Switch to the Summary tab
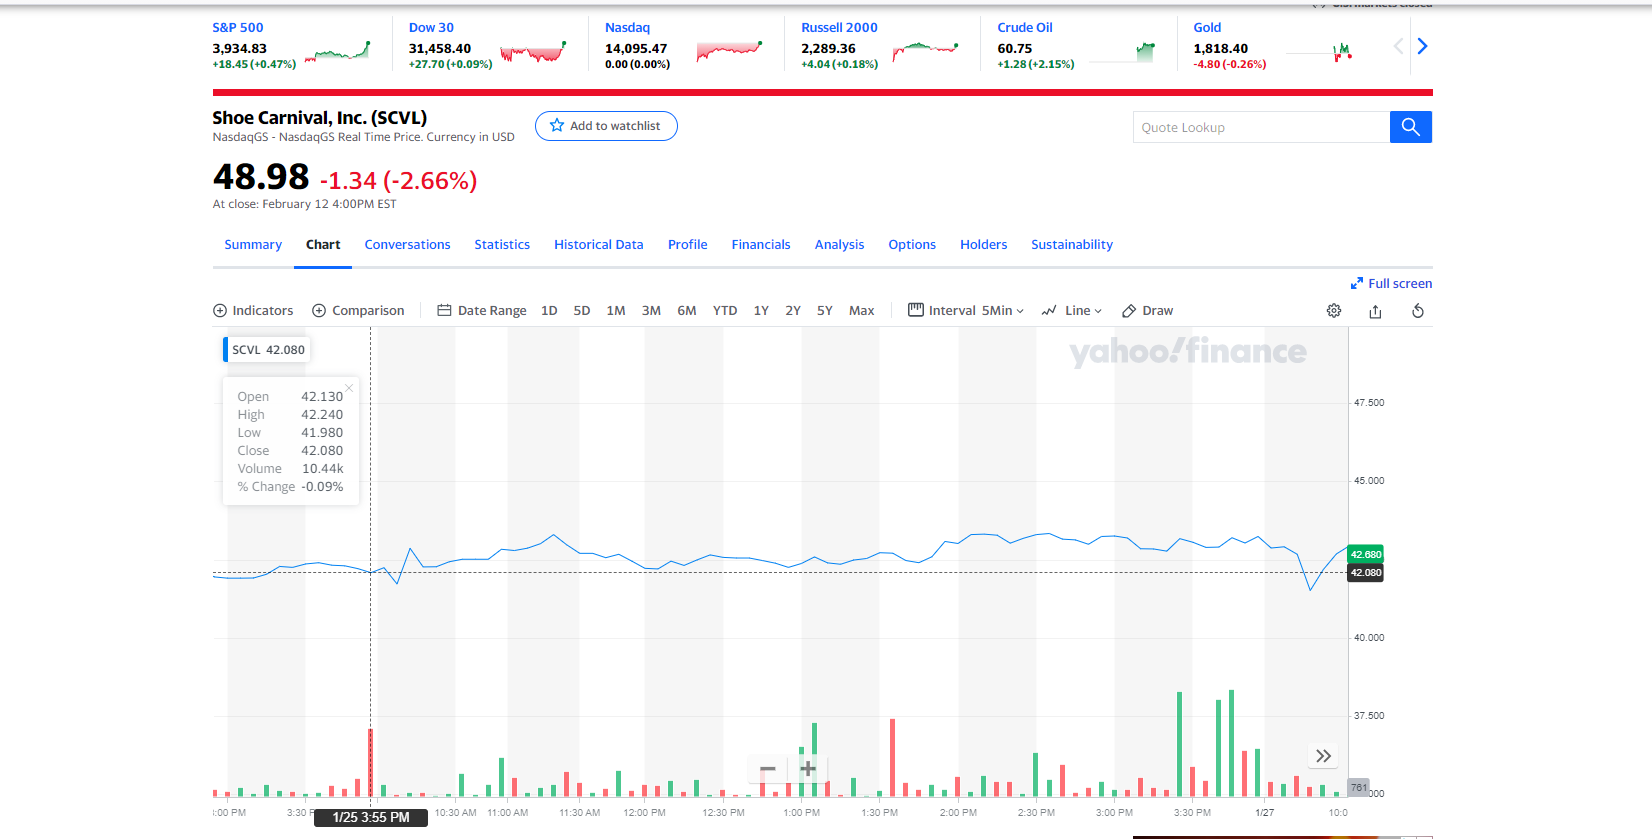Image resolution: width=1652 pixels, height=839 pixels. pos(253,245)
